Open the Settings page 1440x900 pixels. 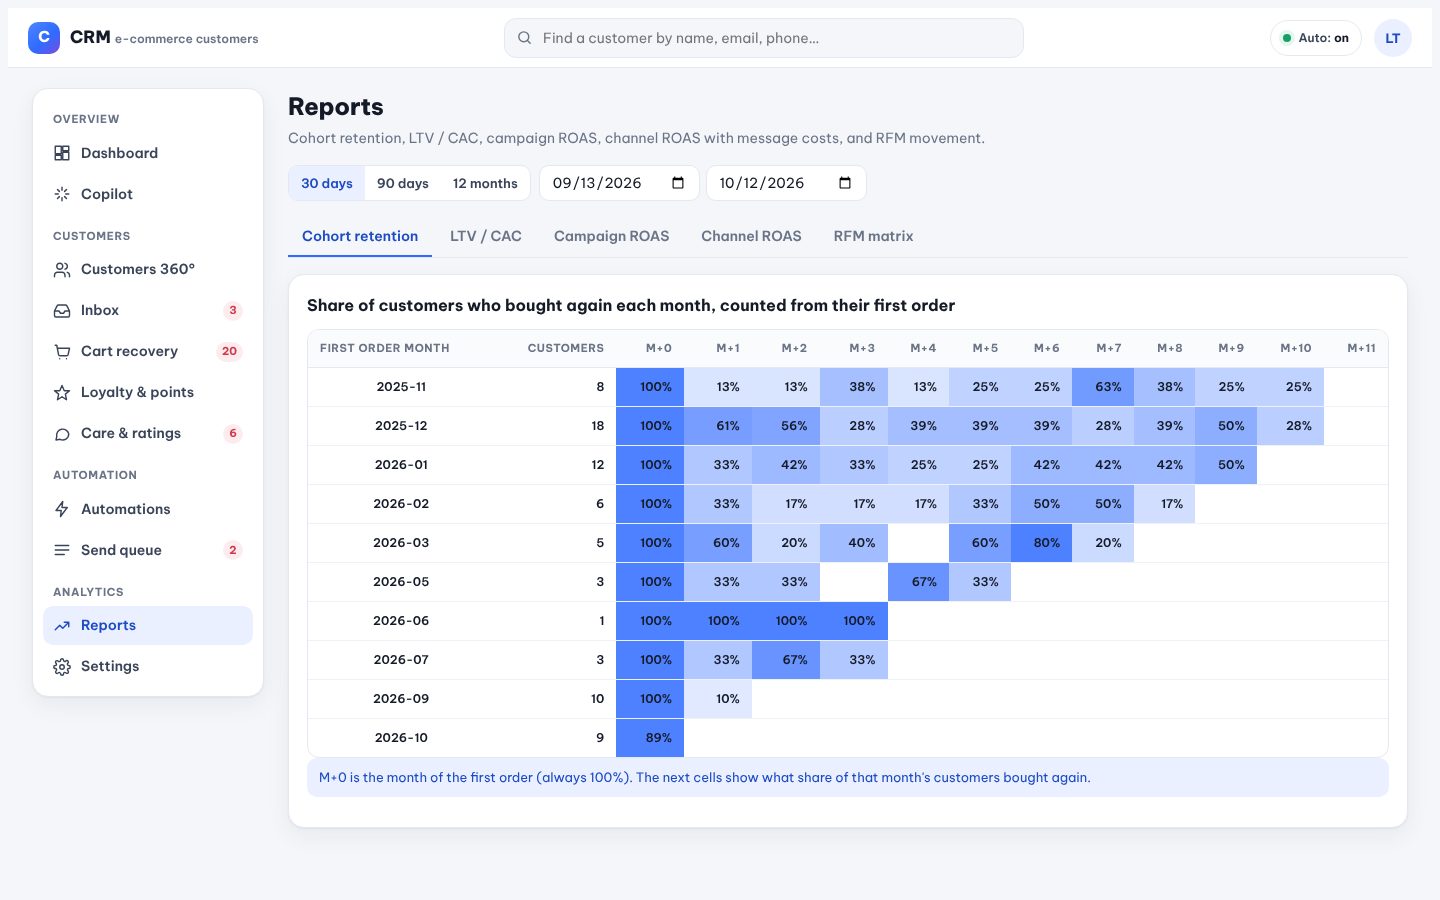click(148, 666)
